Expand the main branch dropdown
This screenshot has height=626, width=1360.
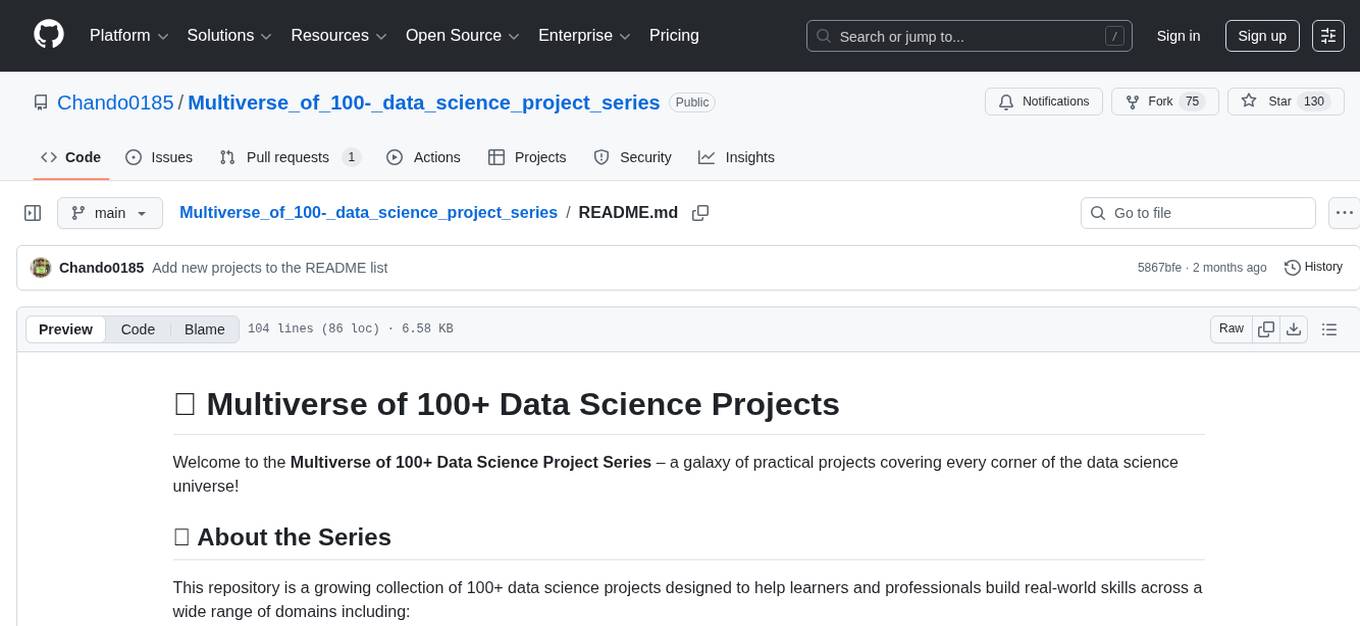pyautogui.click(x=110, y=212)
